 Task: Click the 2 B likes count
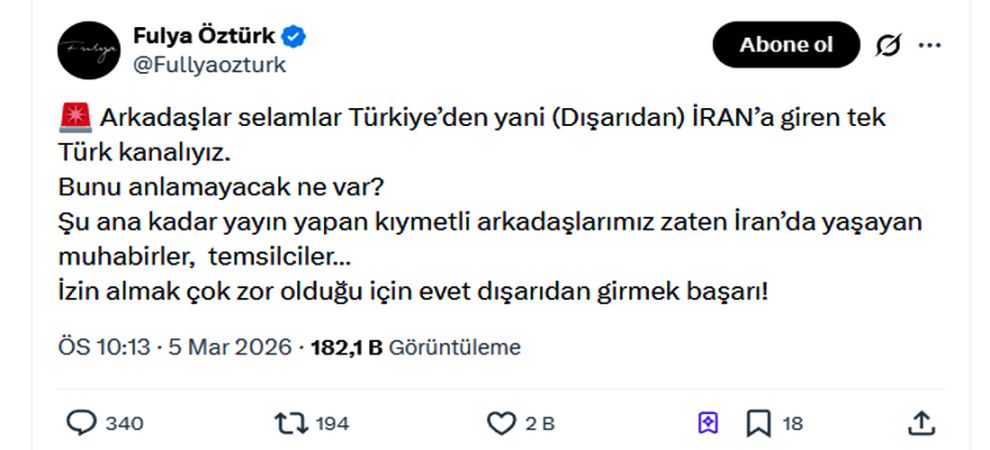tap(540, 424)
